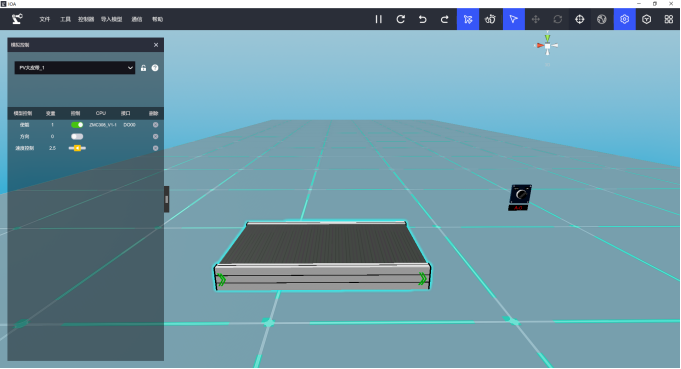Open the Help menu
Viewport: 681px width, 369px height.
tap(157, 19)
